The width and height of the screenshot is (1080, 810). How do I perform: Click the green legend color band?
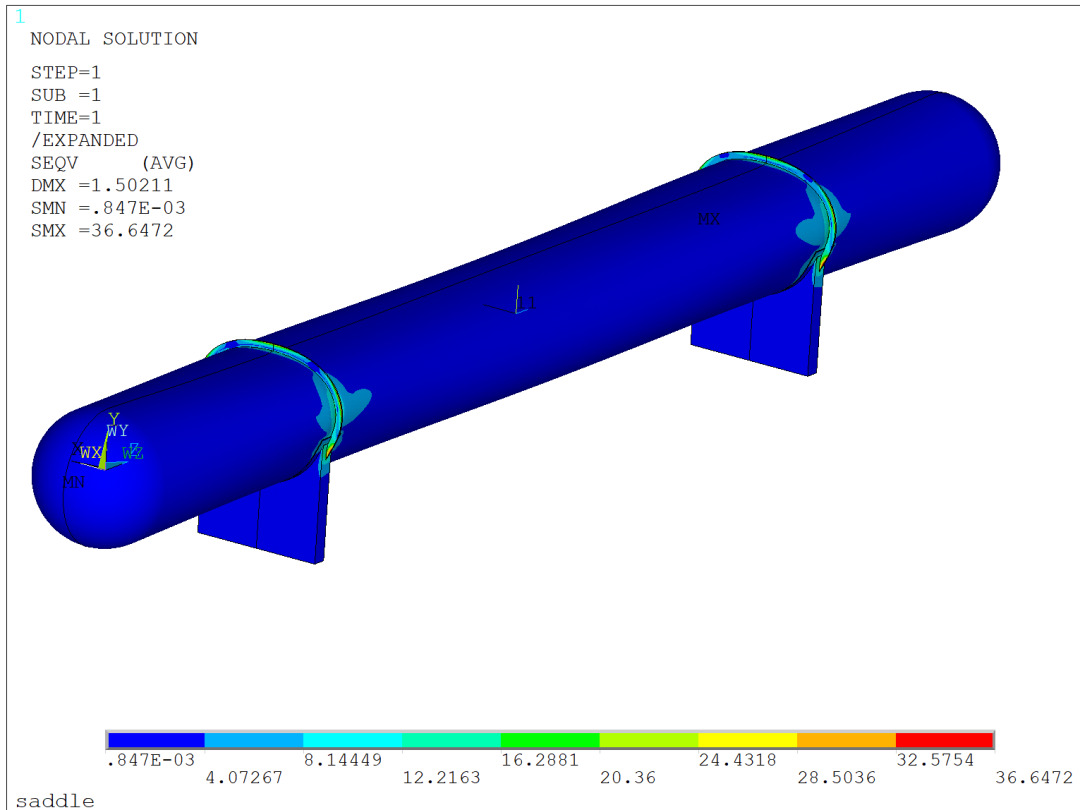(x=550, y=740)
